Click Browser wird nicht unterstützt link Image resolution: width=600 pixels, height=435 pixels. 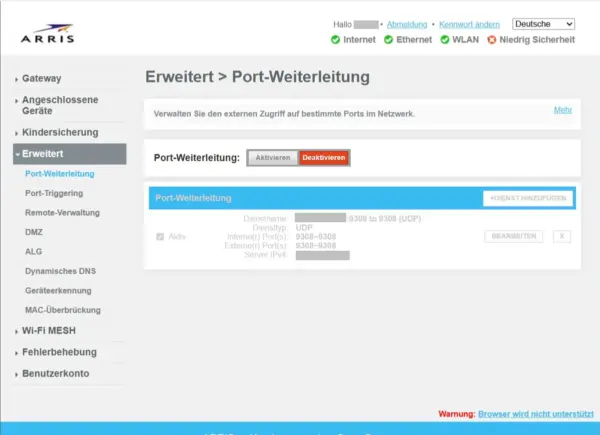pyautogui.click(x=536, y=414)
